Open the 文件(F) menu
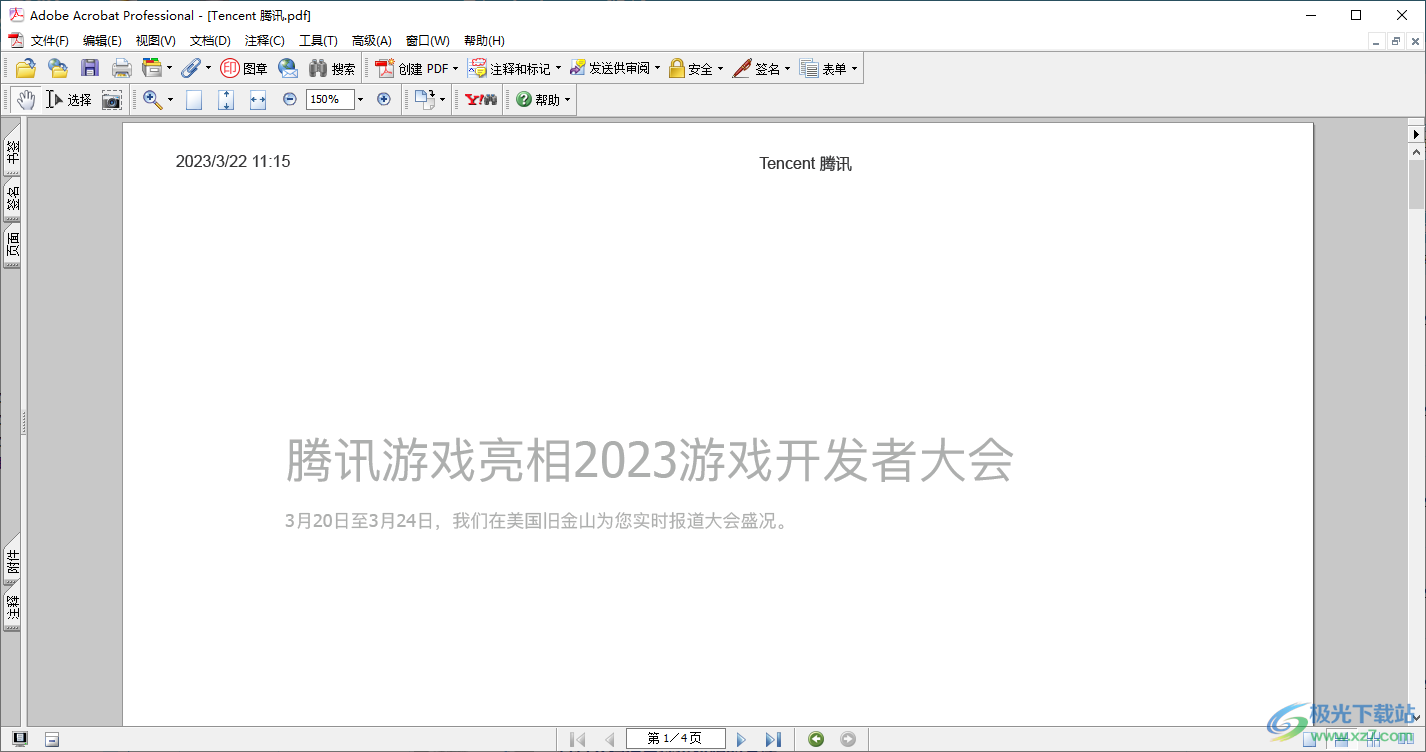This screenshot has height=752, width=1426. click(x=50, y=41)
